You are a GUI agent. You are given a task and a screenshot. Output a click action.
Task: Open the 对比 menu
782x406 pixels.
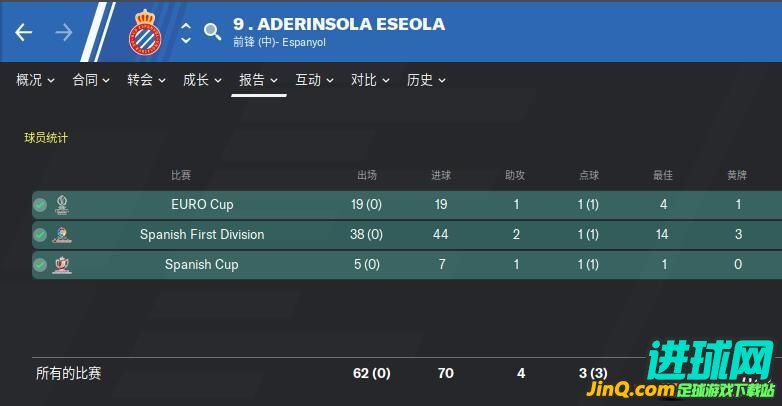(x=370, y=80)
